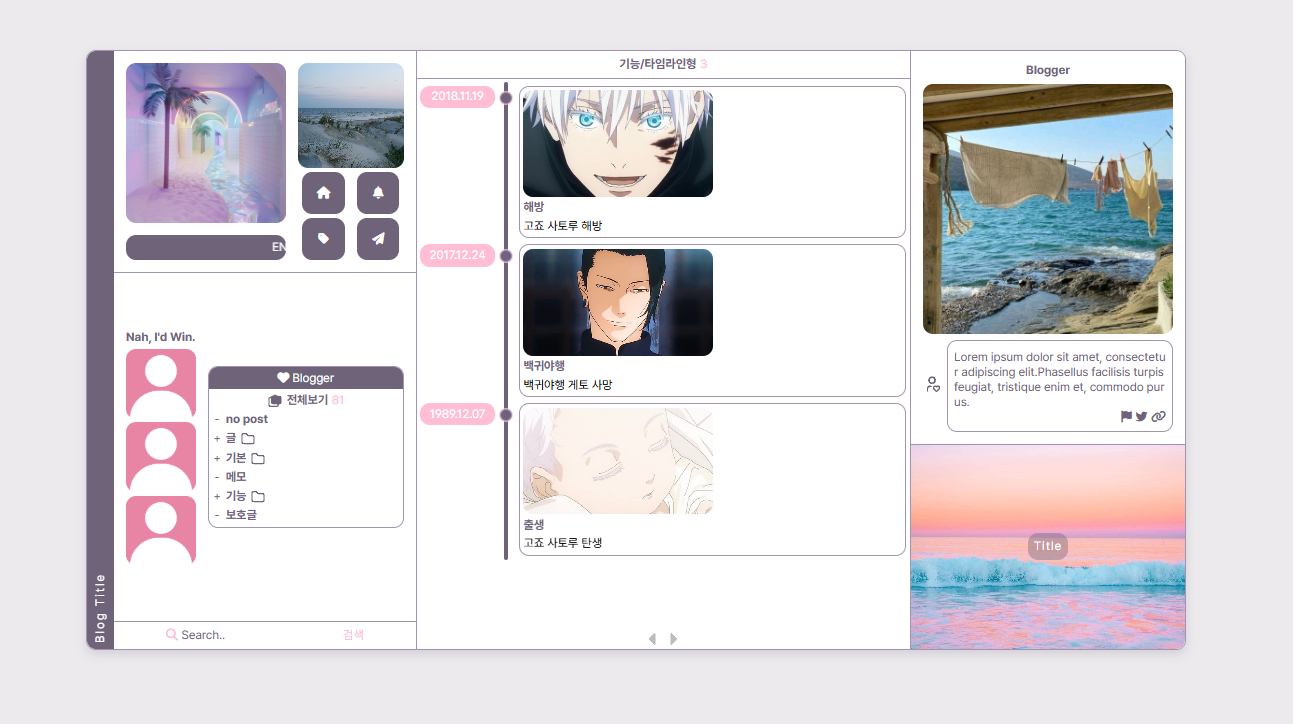Click the palm tree archway profile image
Image resolution: width=1293 pixels, height=724 pixels.
pos(206,143)
